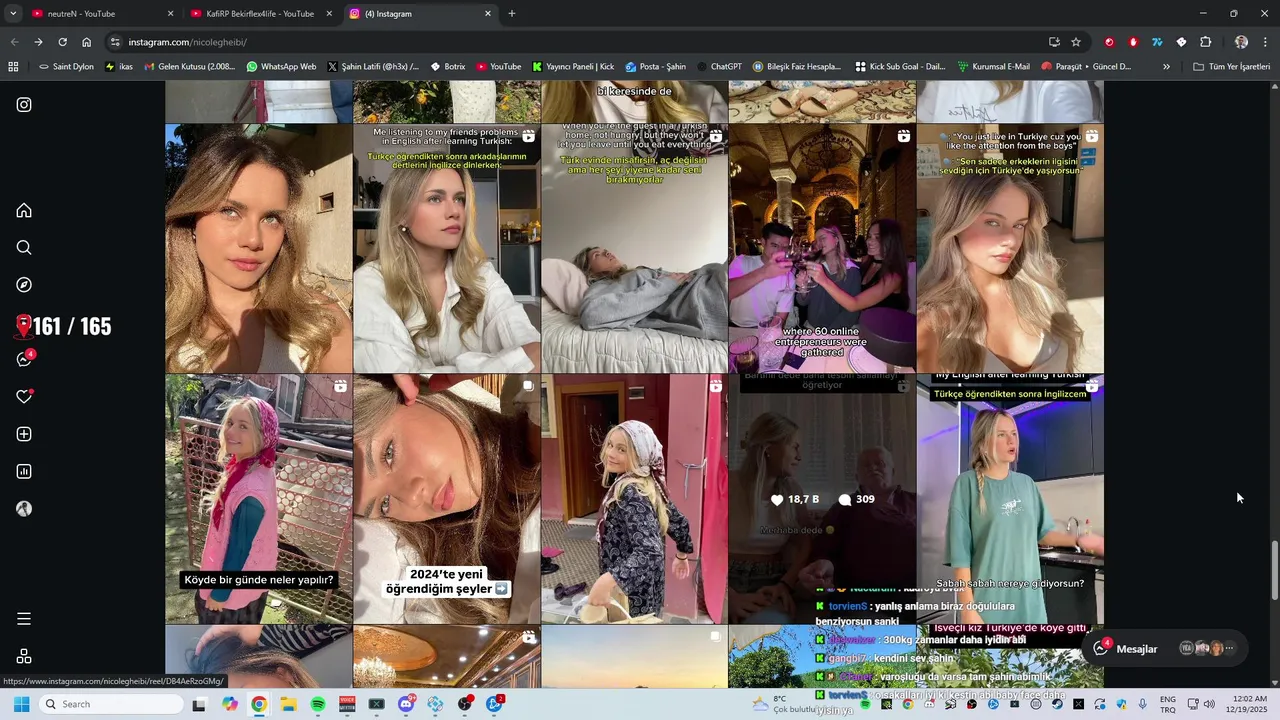The width and height of the screenshot is (1280, 720).
Task: Open reel about listening to friends' problems in English
Action: tap(447, 248)
